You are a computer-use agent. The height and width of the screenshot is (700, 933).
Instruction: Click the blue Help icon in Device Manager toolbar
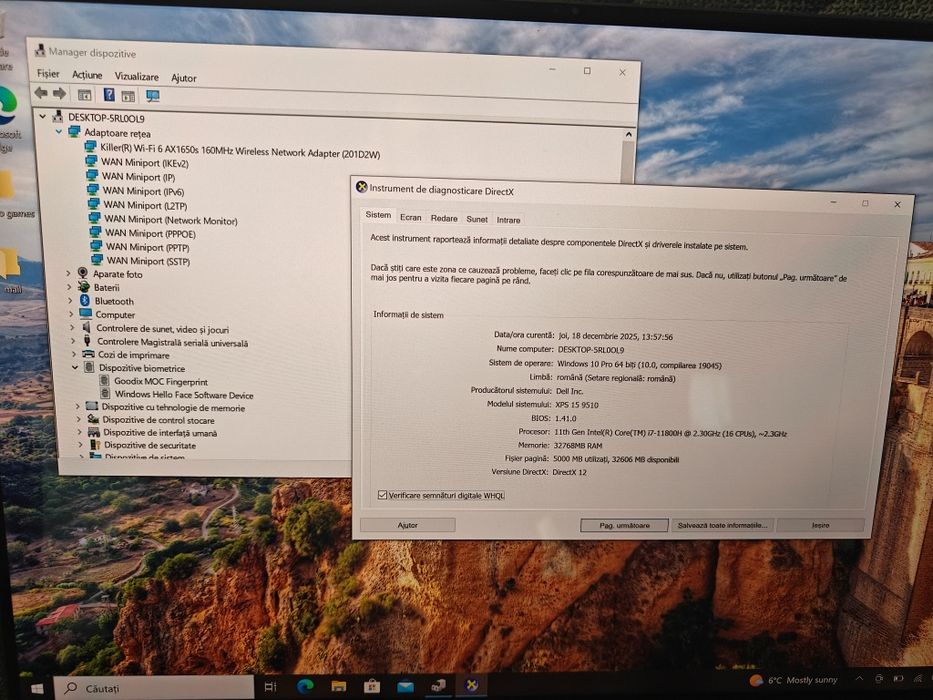109,95
